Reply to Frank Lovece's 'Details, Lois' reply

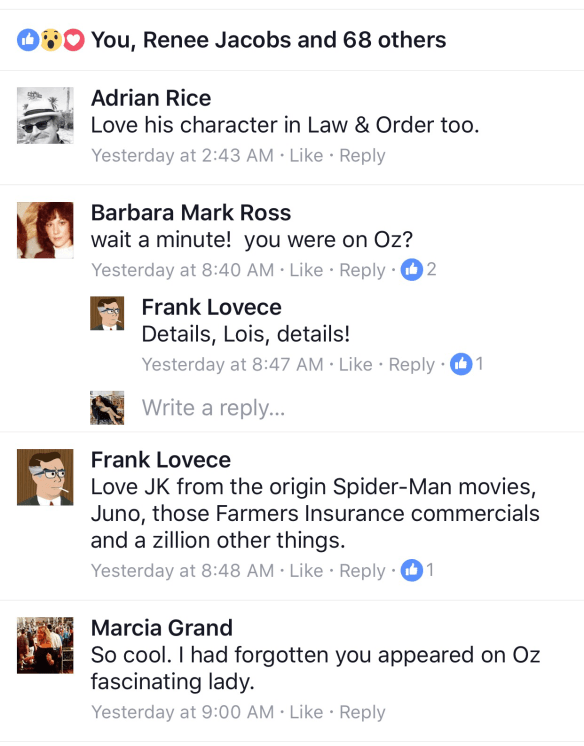coord(412,365)
